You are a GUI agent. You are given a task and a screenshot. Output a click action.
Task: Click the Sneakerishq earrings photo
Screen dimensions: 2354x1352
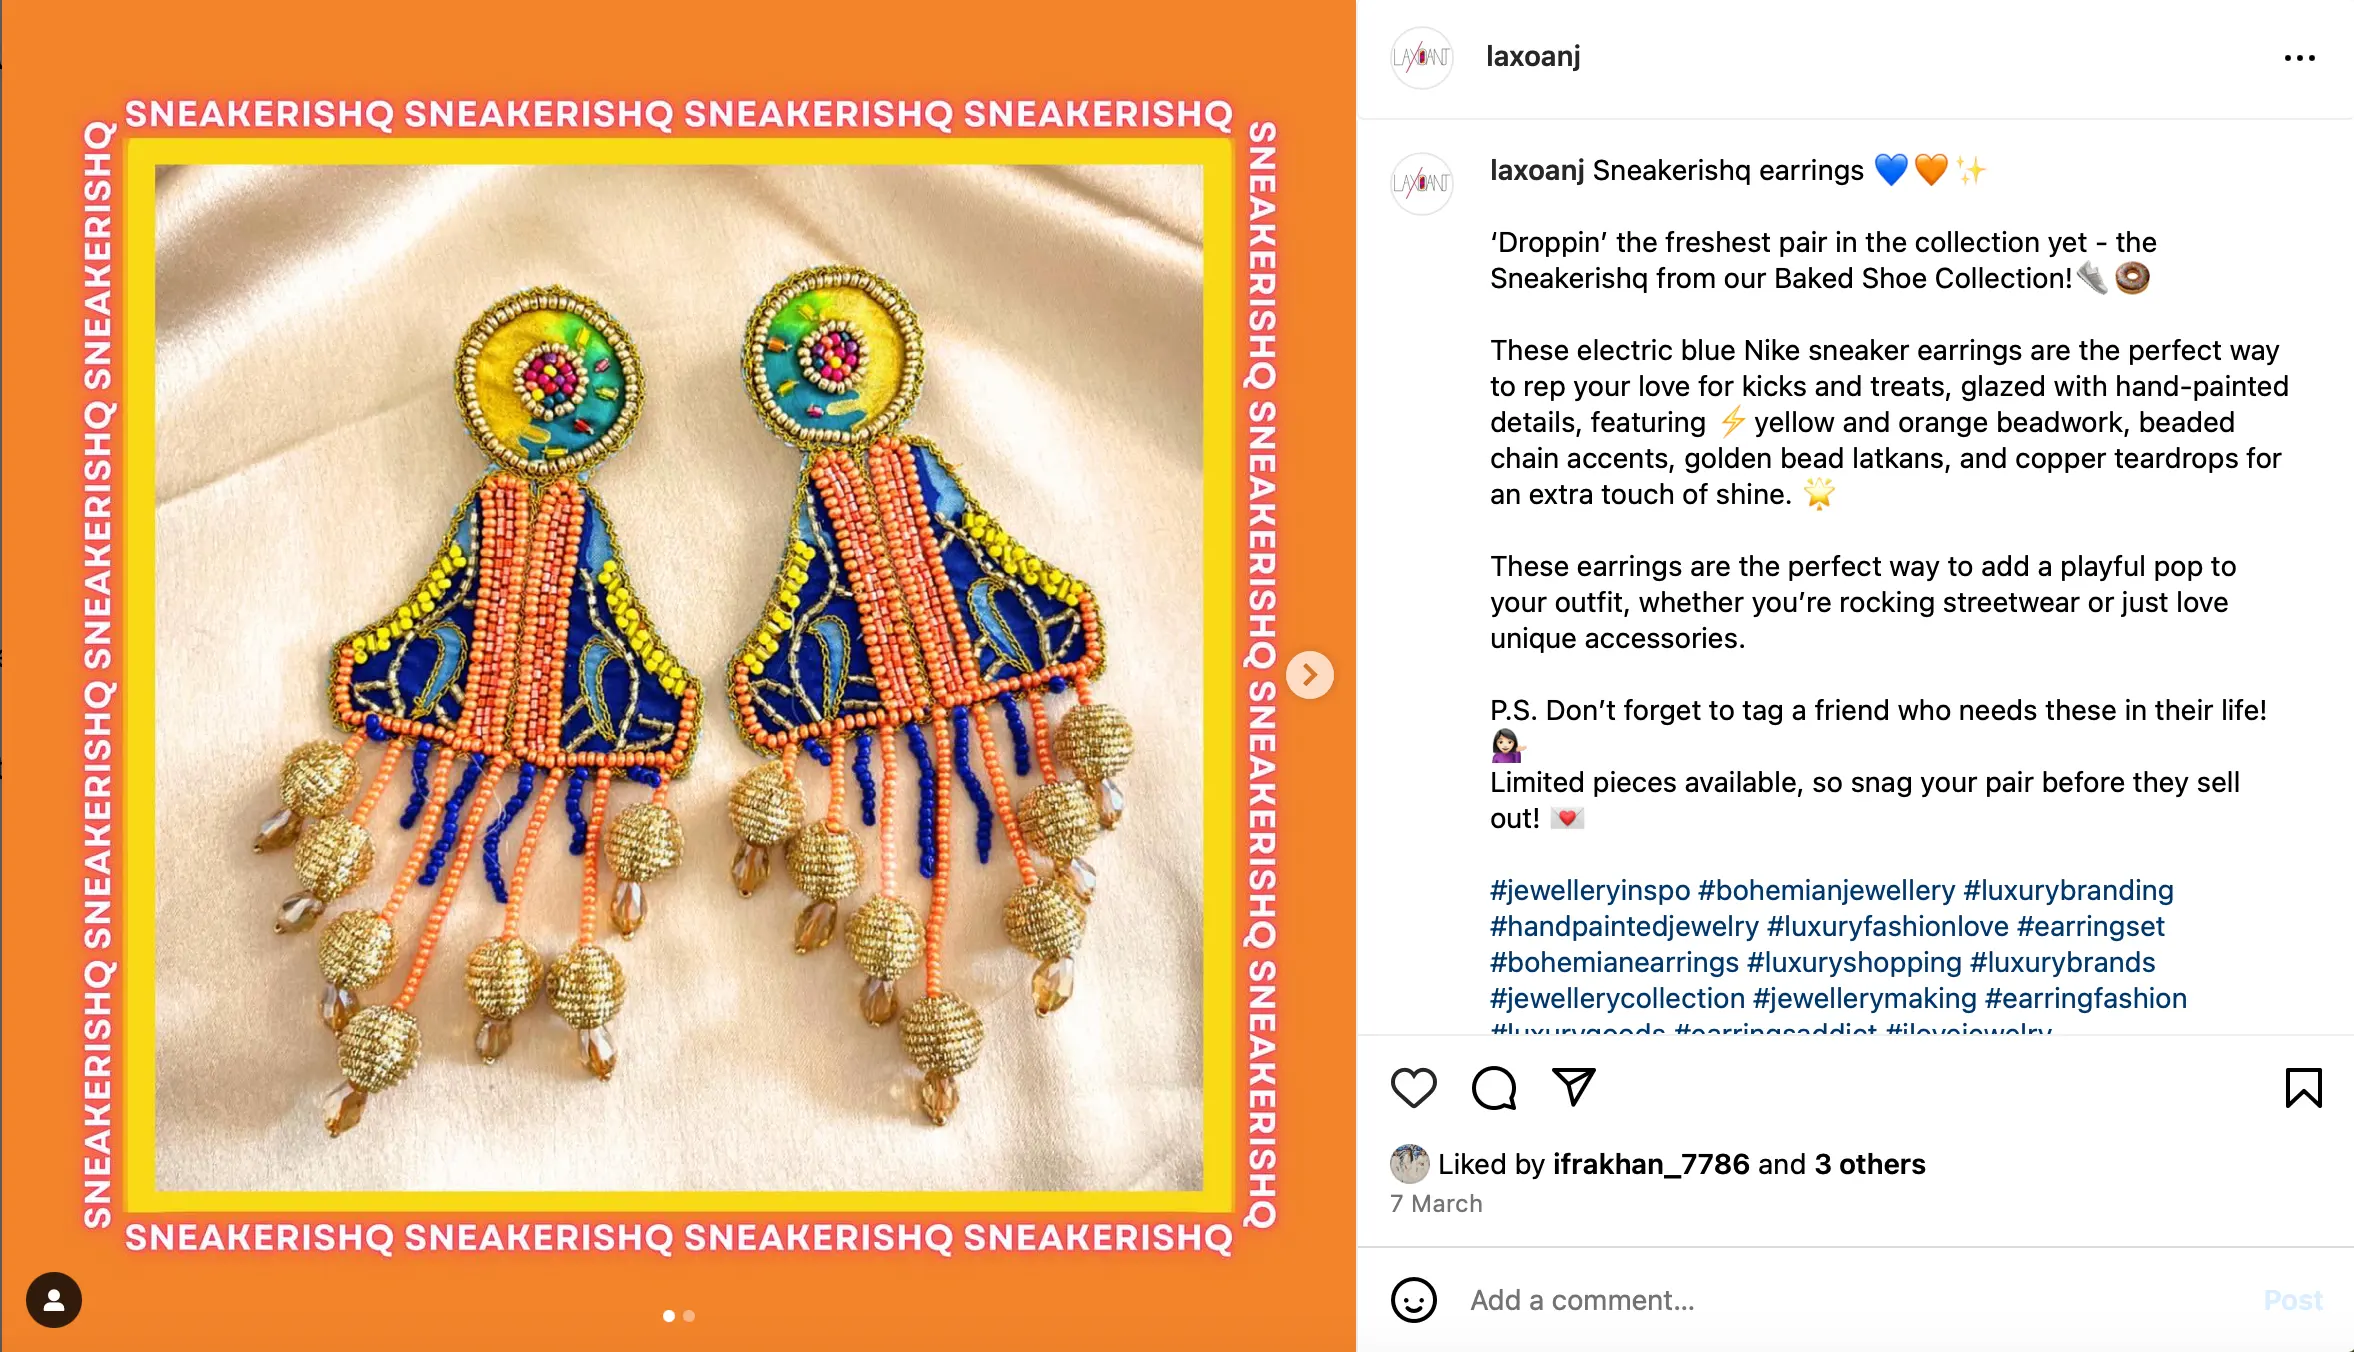pos(678,676)
